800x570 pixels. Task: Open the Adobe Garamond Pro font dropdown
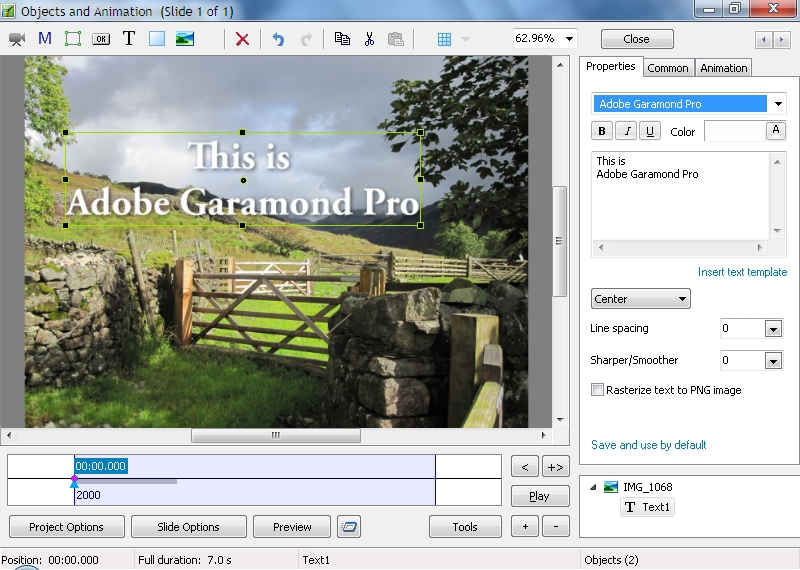pos(777,104)
